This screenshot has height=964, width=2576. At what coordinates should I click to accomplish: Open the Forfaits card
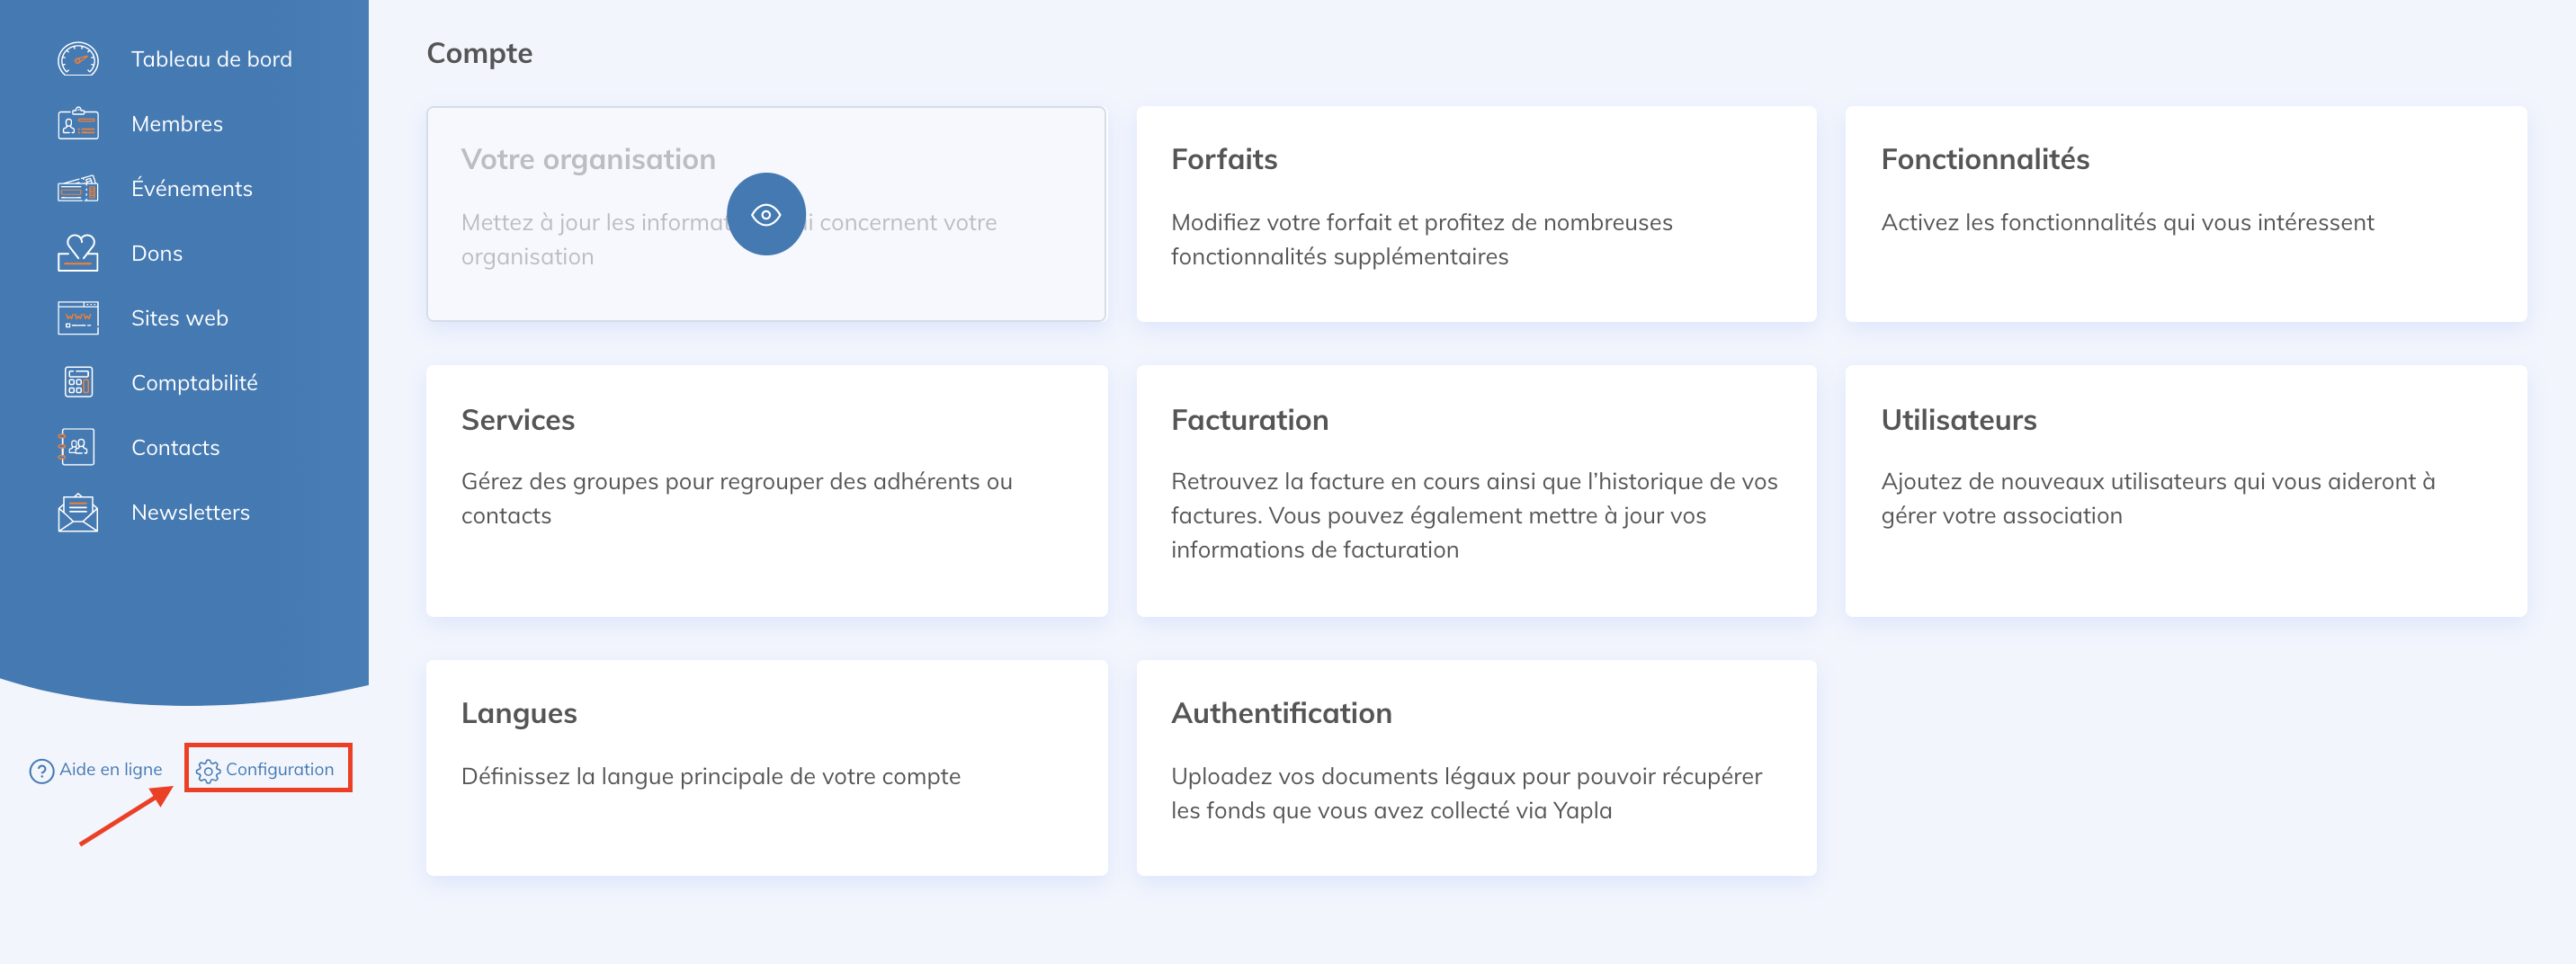pyautogui.click(x=1476, y=214)
